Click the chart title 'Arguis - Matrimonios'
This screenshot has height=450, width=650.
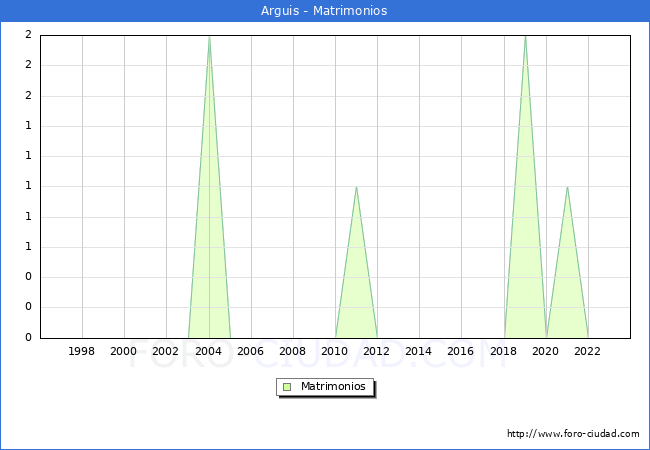325,11
